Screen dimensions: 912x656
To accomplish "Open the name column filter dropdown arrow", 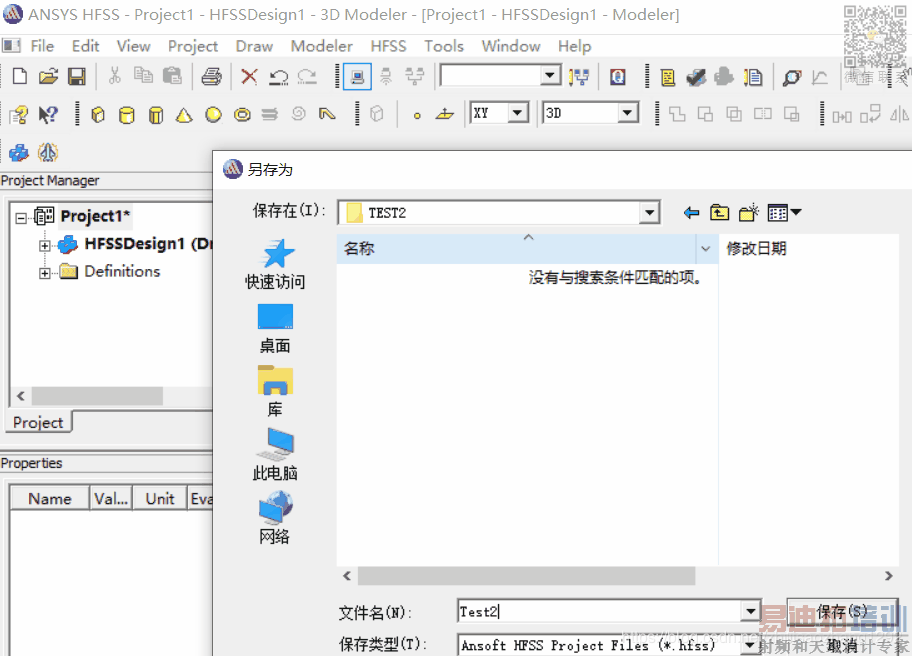I will tap(706, 249).
